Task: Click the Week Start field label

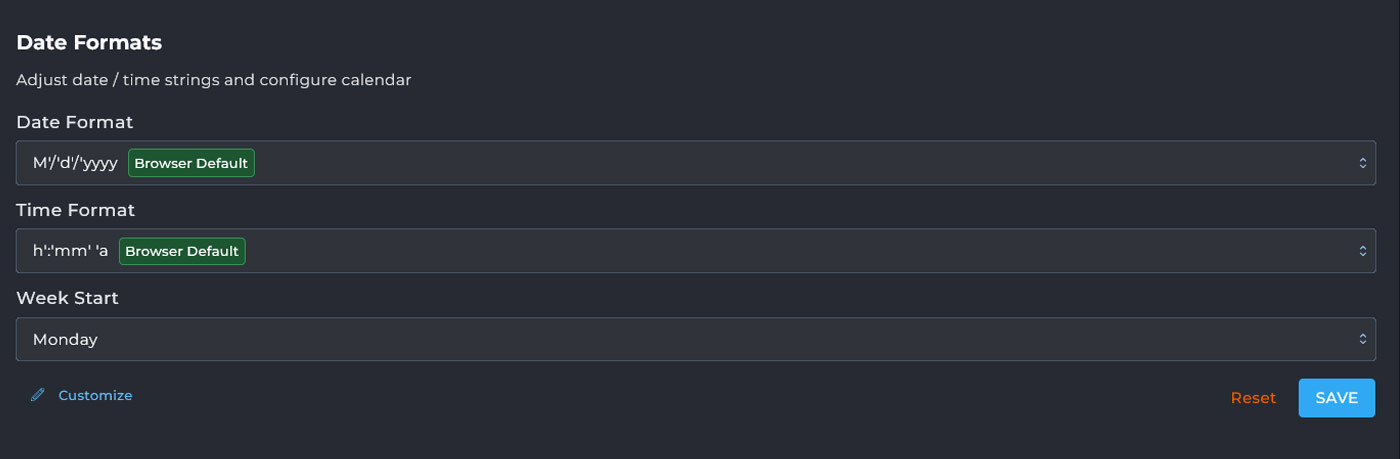Action: click(68, 298)
